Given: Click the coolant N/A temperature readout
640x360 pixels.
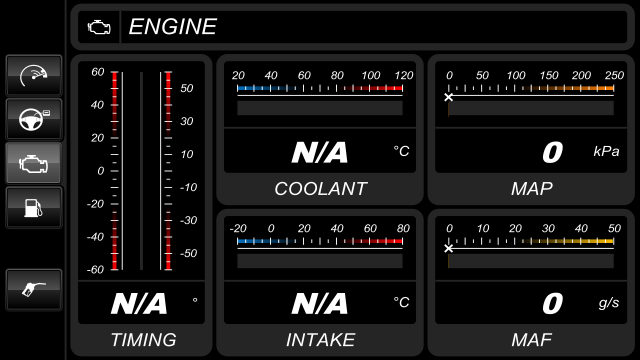Looking at the screenshot, I should point(320,151).
